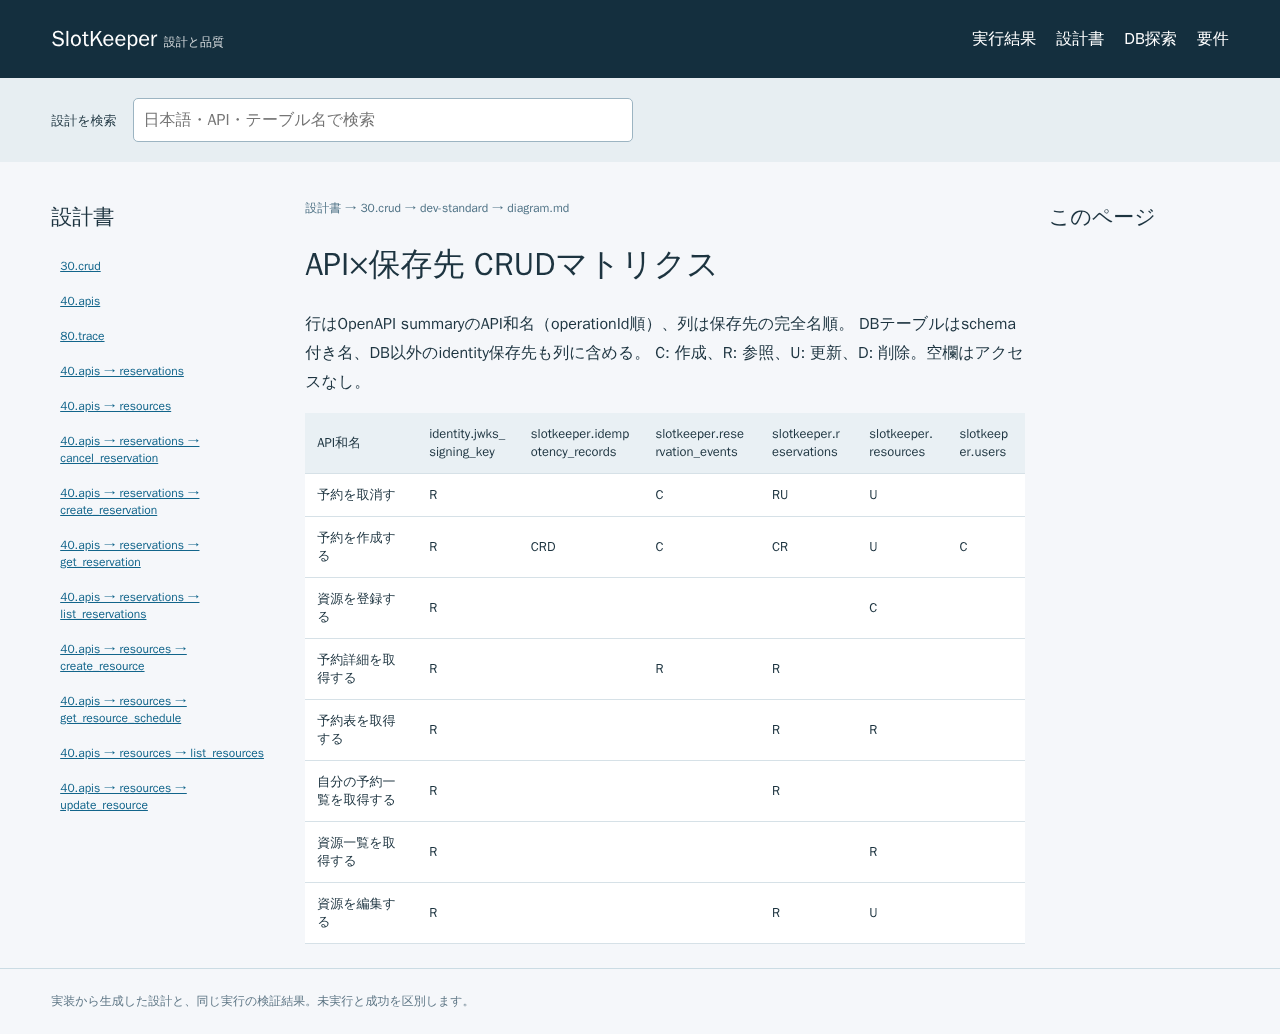Open the DB探索 nav item
Screen dimensions: 1280x1034
pos(1150,39)
